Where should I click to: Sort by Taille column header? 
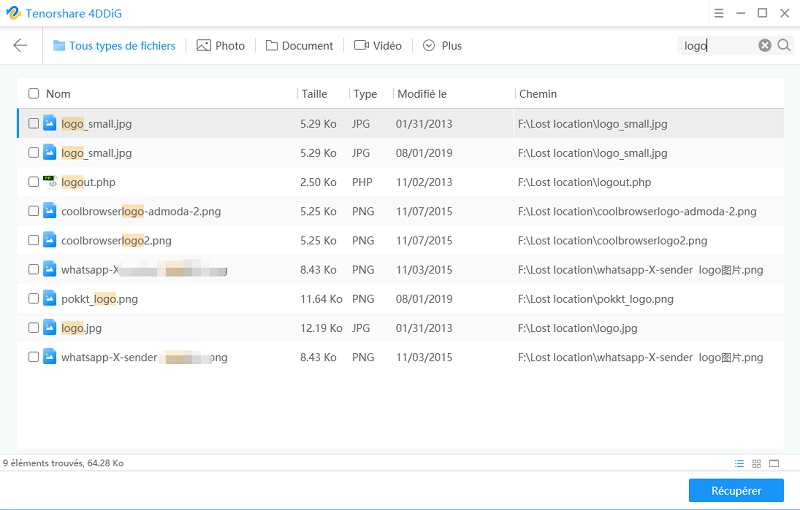coord(314,94)
